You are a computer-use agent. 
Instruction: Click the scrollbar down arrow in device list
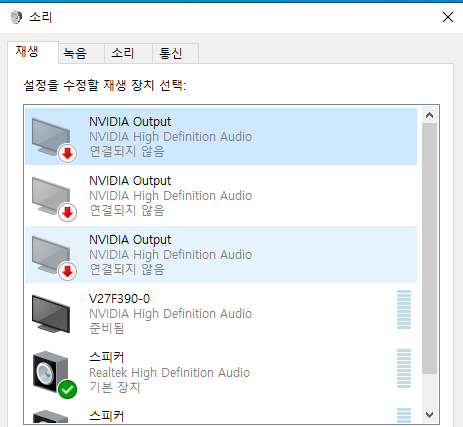coord(429,415)
